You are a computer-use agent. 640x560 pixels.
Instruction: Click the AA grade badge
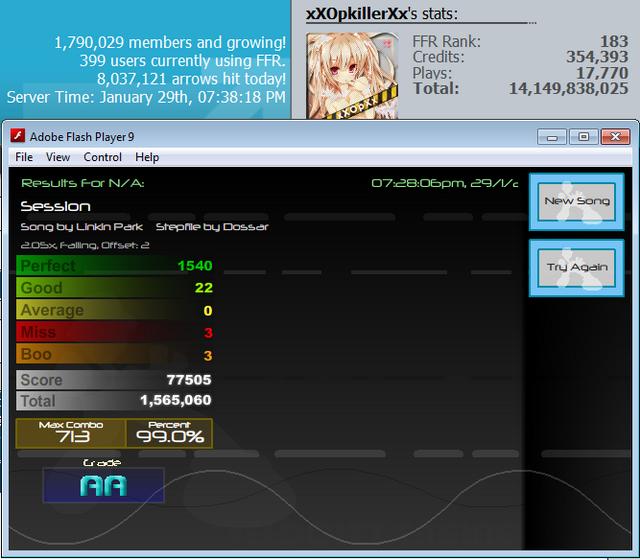click(x=104, y=485)
